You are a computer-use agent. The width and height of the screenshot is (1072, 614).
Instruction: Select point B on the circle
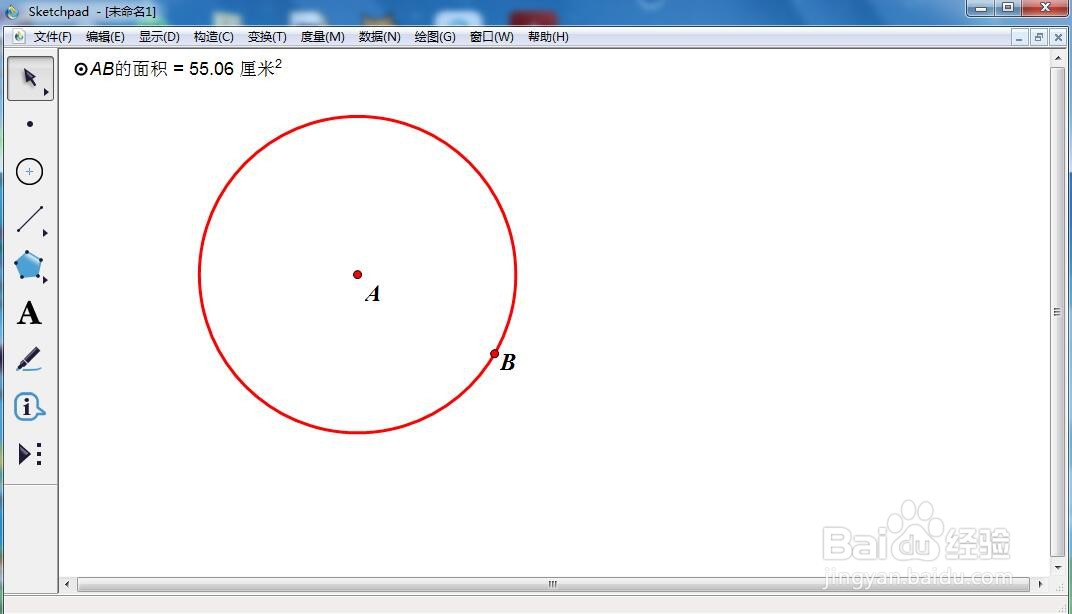494,353
